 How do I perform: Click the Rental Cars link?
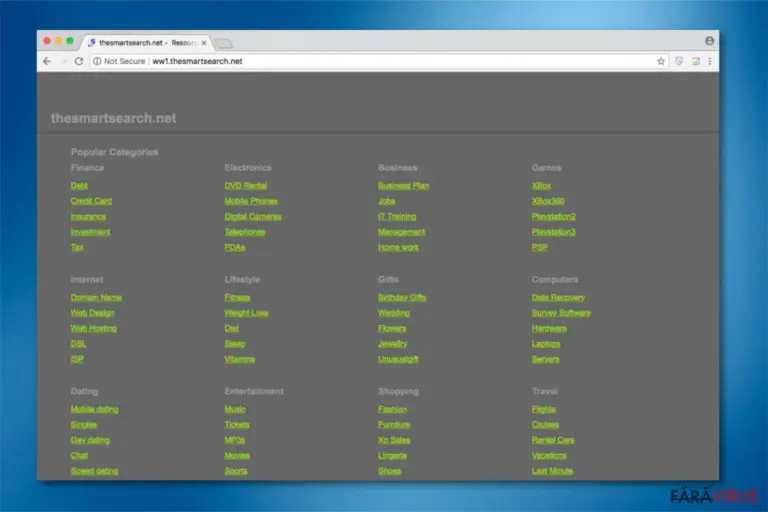(x=553, y=440)
